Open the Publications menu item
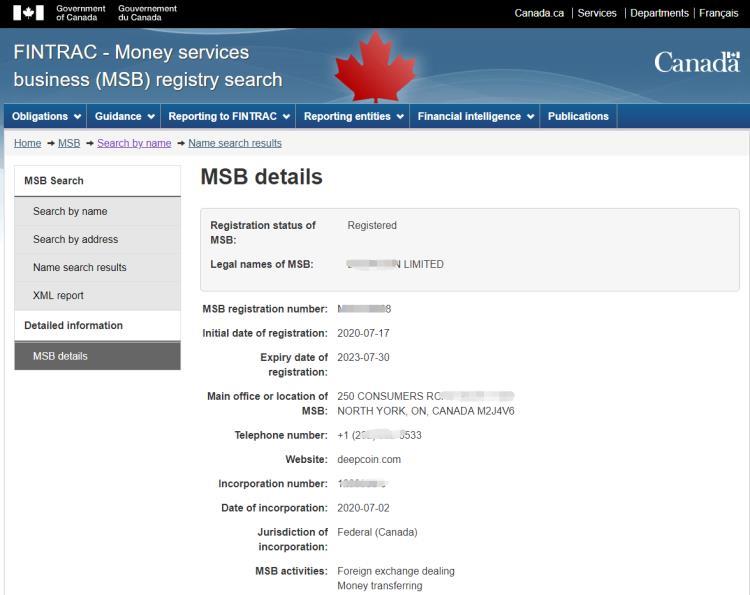The width and height of the screenshot is (750, 595). tap(578, 116)
